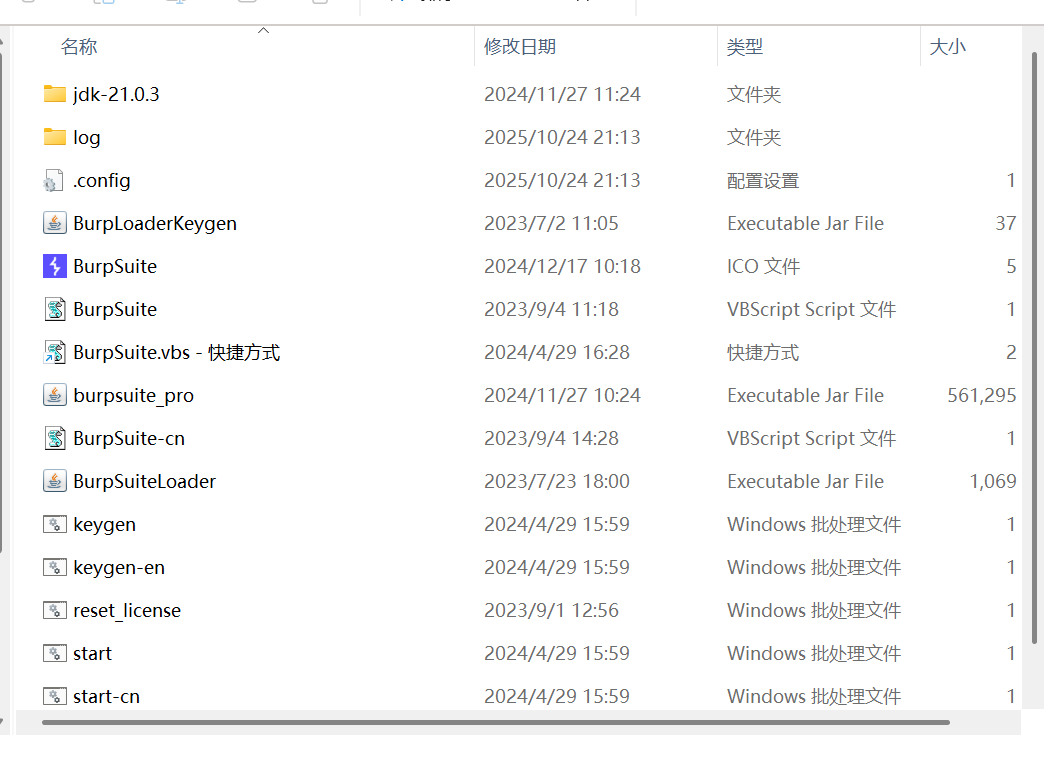Click Windows 批处理文件 type for keygen

click(814, 524)
